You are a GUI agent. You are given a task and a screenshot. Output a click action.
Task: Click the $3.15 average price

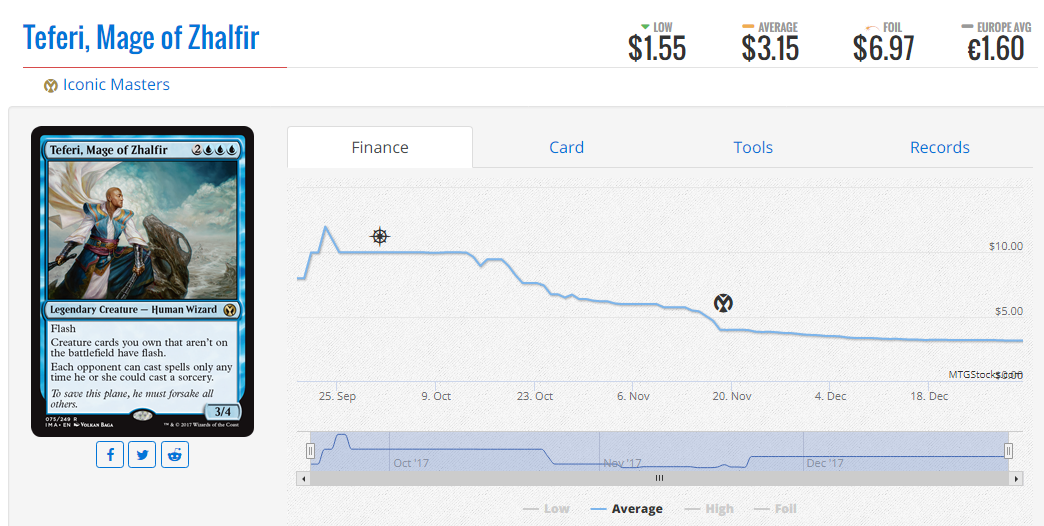pos(770,49)
